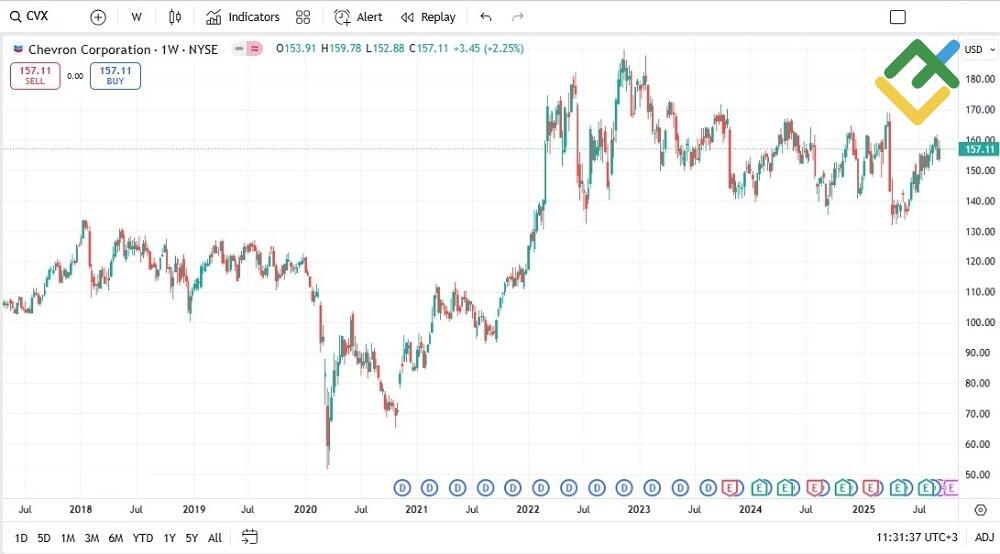
Task: Click the 11:31:37 UTC+3 timezone clock
Action: pyautogui.click(x=916, y=537)
